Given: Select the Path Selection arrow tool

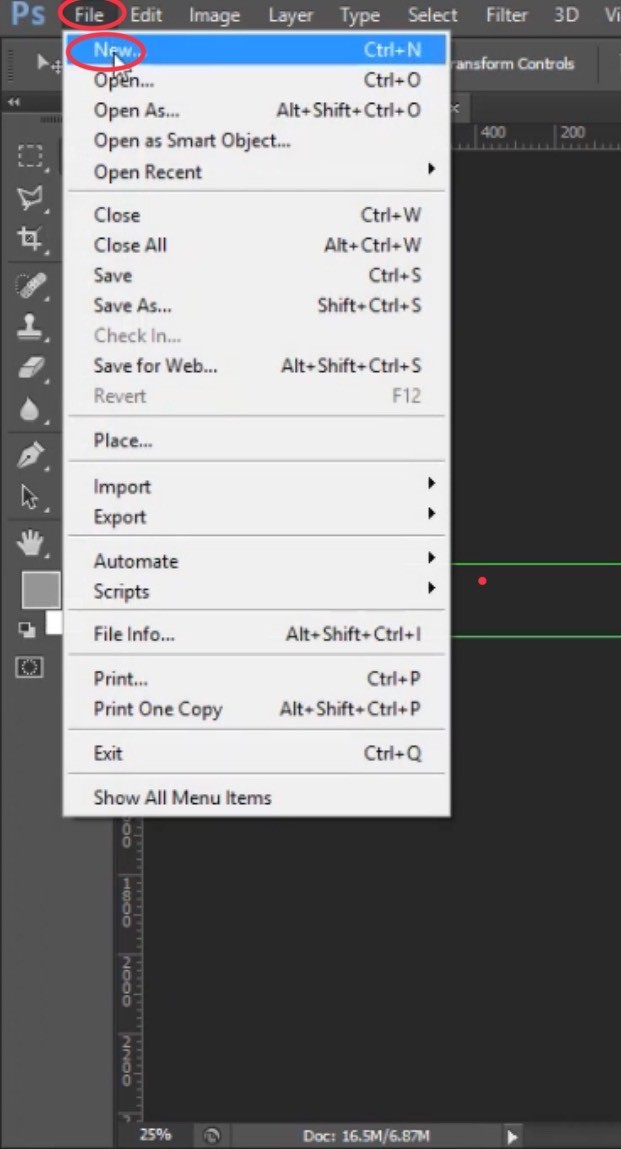Looking at the screenshot, I should coord(31,497).
